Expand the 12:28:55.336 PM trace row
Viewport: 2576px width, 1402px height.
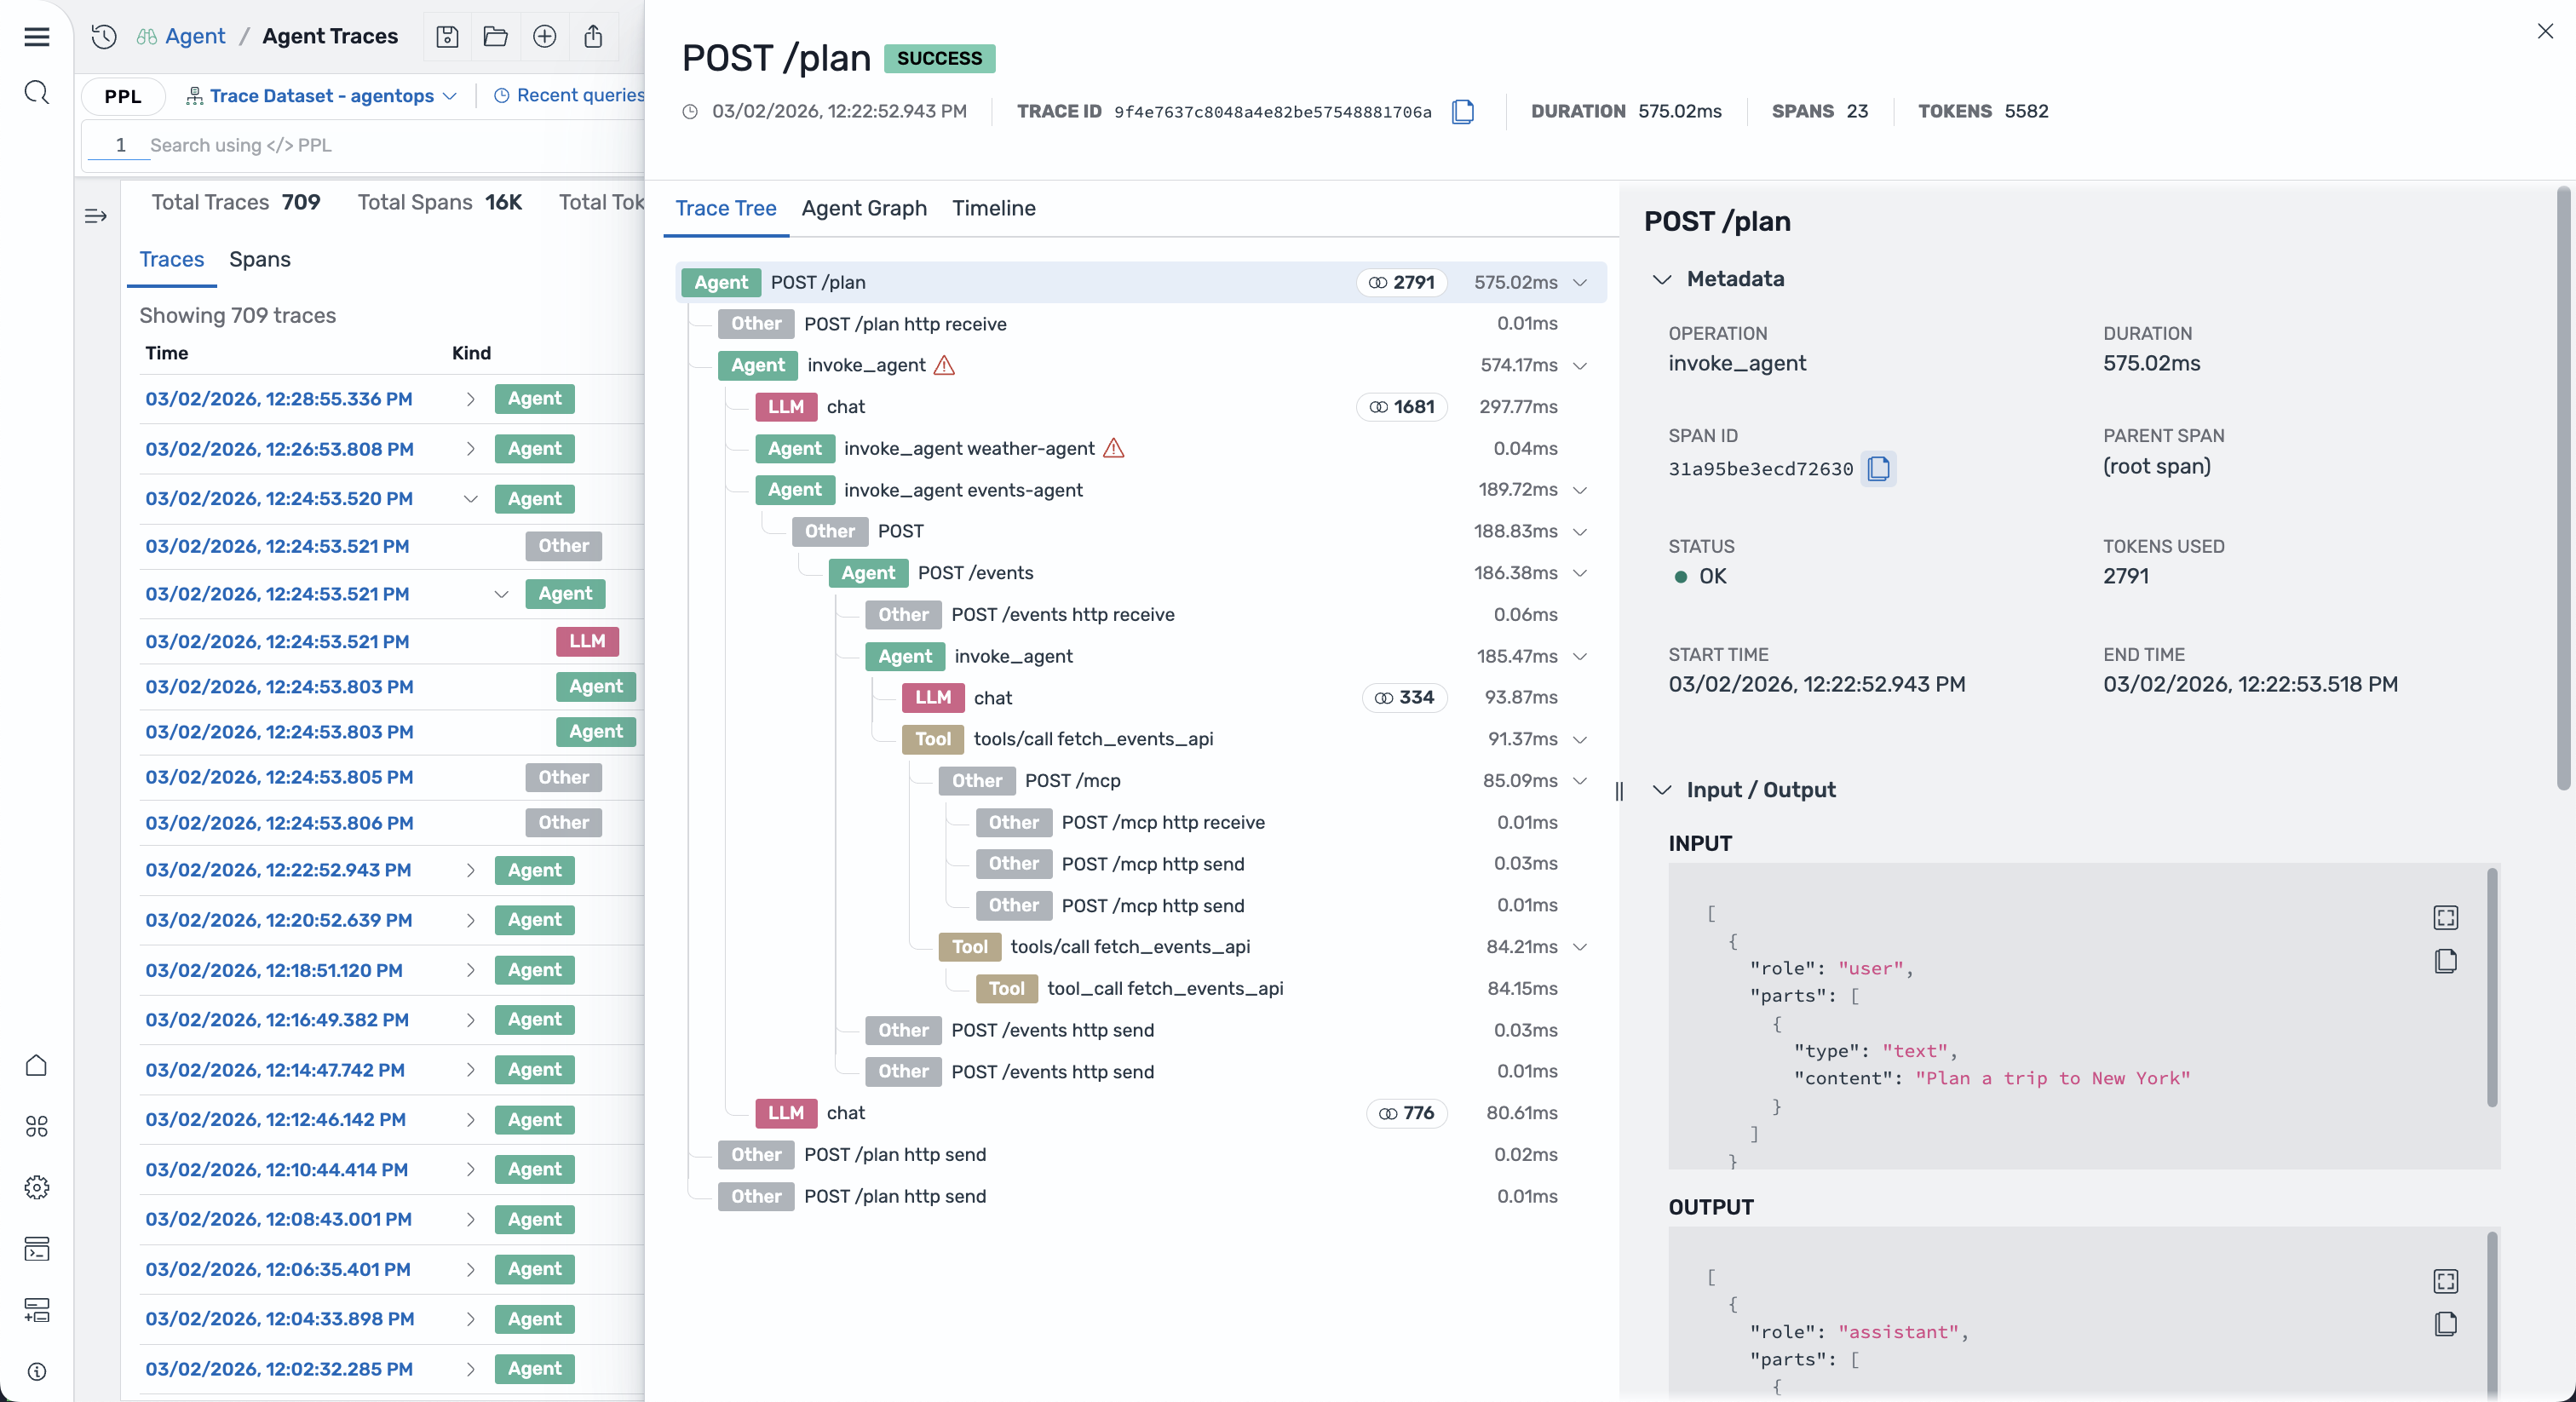[x=470, y=399]
